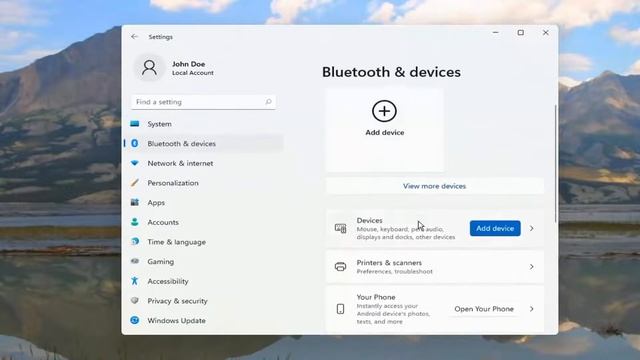Image resolution: width=640 pixels, height=360 pixels.
Task: Click the Windows Update sync icon
Action: pos(135,320)
